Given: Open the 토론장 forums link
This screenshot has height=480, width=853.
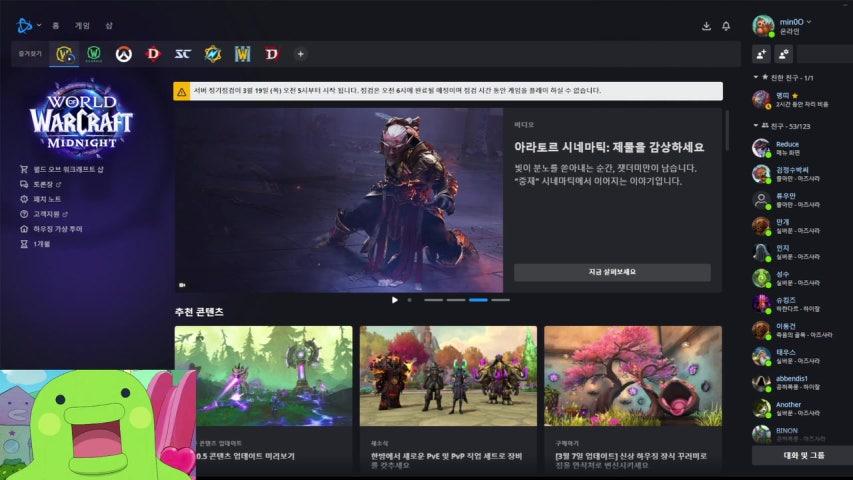Looking at the screenshot, I should 41,184.
